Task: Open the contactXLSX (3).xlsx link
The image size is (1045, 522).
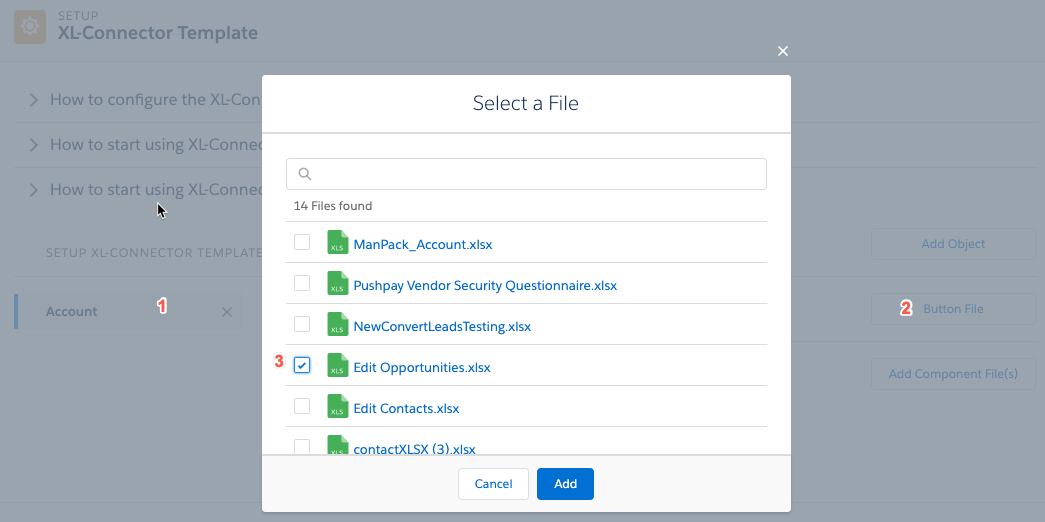Action: [414, 449]
